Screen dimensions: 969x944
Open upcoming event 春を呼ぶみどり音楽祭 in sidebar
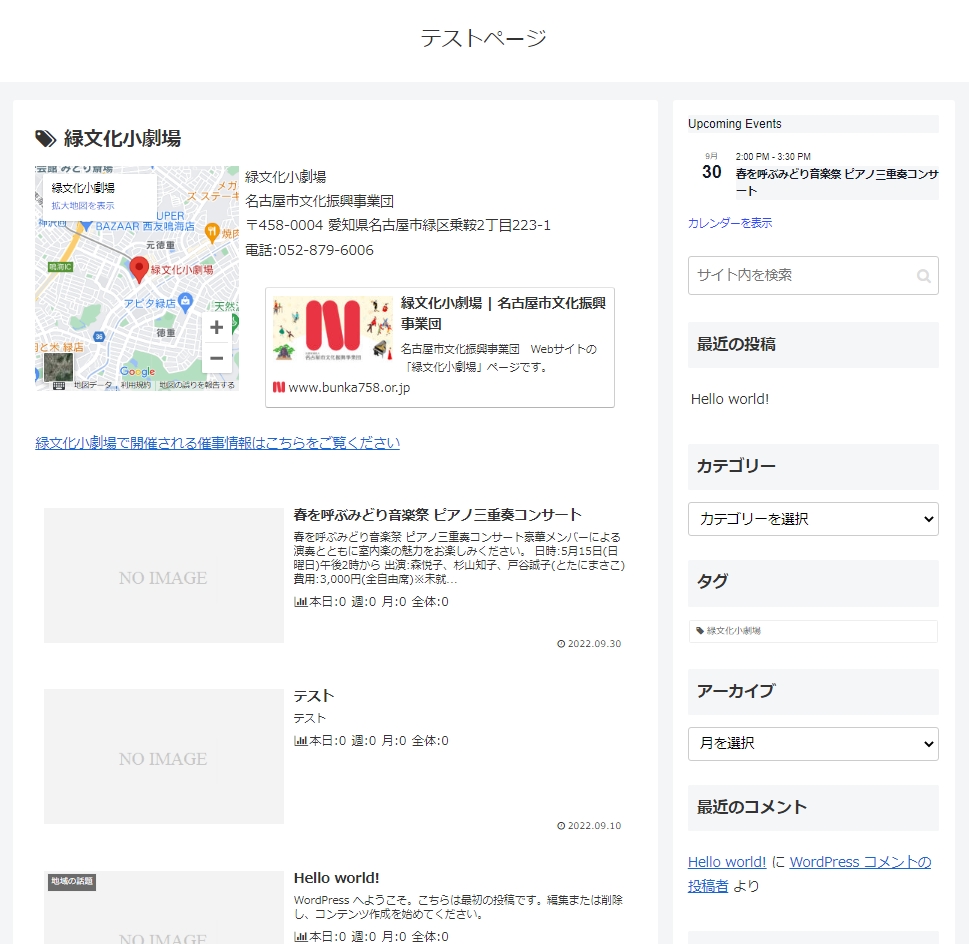837,182
